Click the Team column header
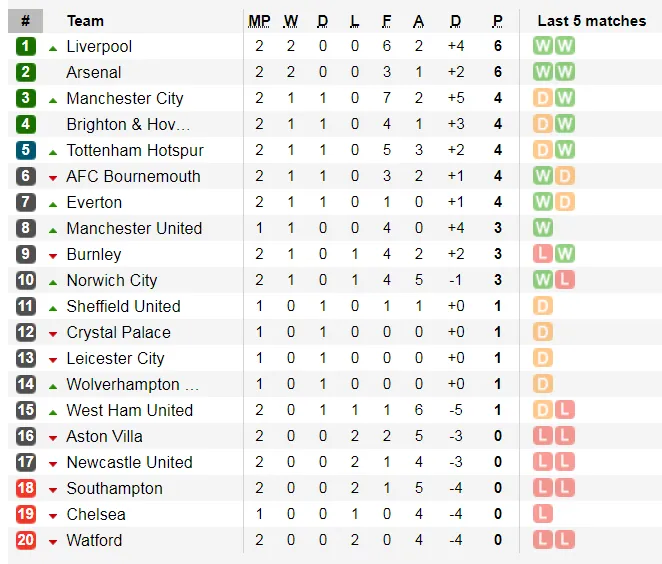Screen dimensions: 662x564 pyautogui.click(x=85, y=21)
